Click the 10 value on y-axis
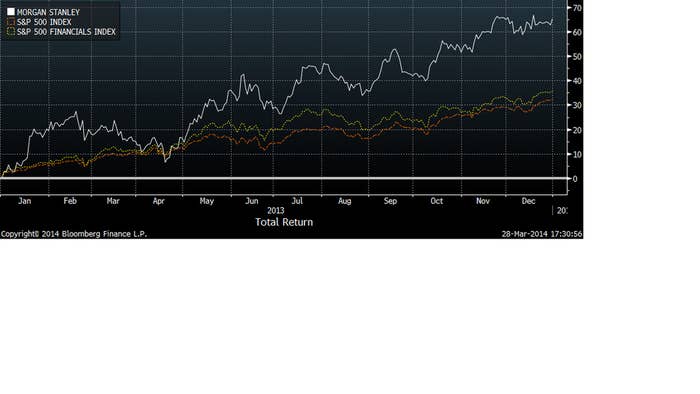This screenshot has height=394, width=700. coord(577,154)
